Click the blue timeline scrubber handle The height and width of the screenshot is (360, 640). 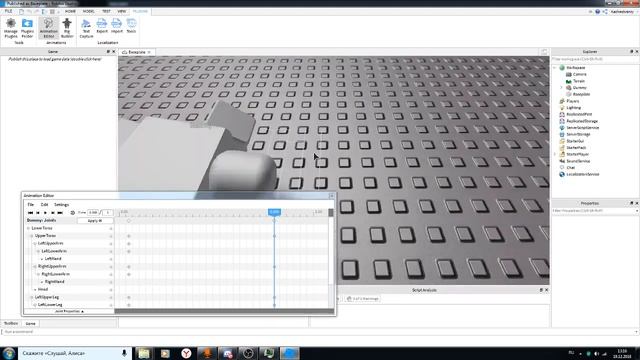(274, 212)
